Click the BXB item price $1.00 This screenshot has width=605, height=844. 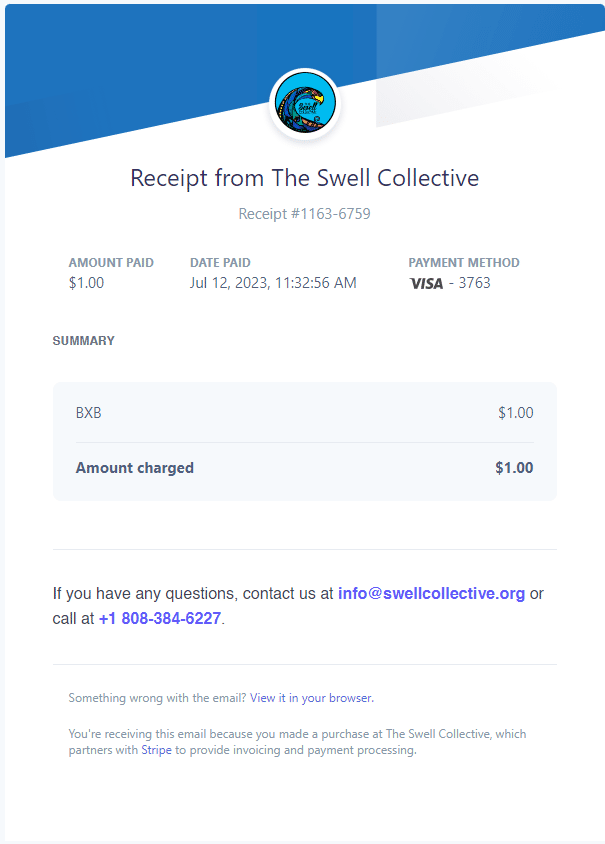[x=515, y=412]
